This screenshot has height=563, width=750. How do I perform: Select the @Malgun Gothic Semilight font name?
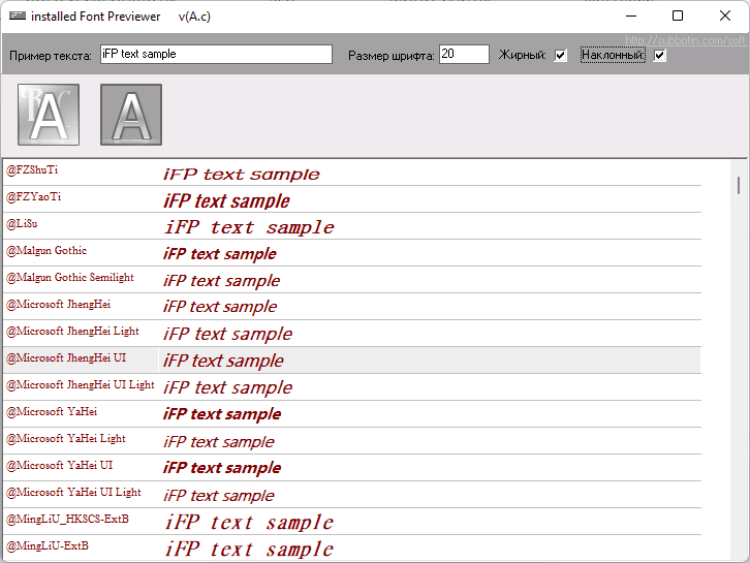coord(70,277)
